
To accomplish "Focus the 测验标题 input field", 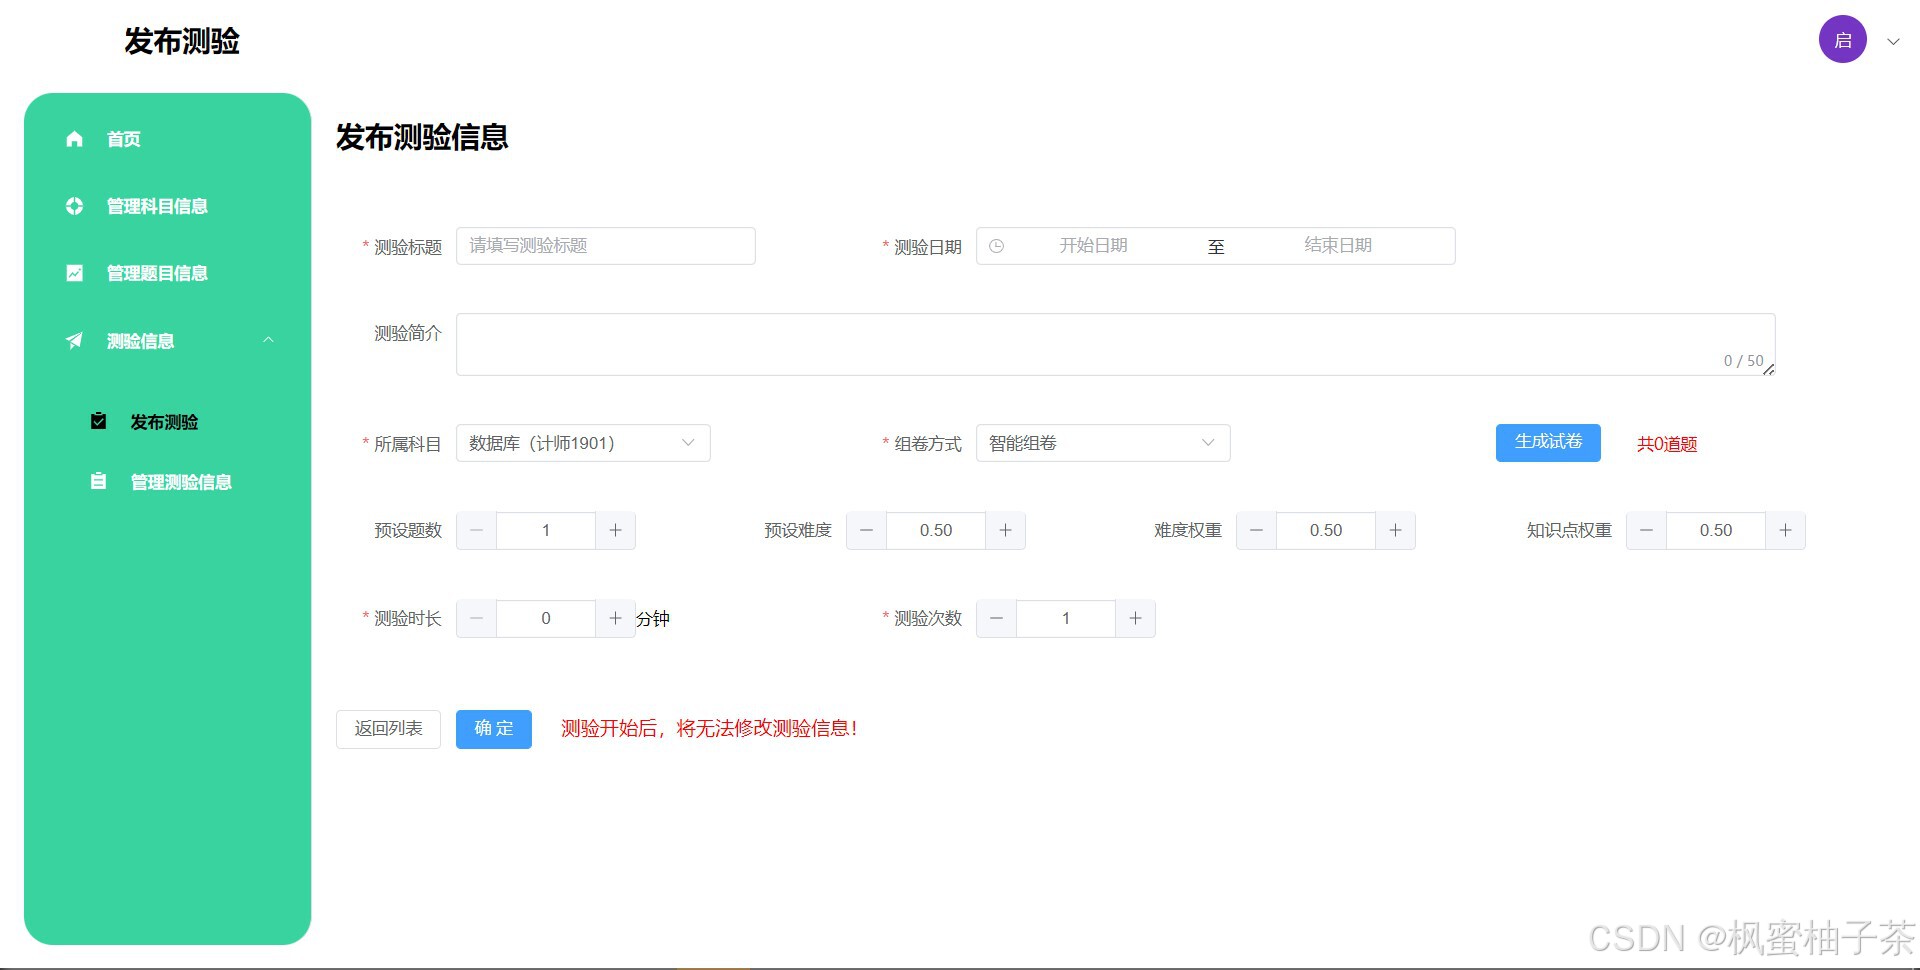I will pos(606,246).
